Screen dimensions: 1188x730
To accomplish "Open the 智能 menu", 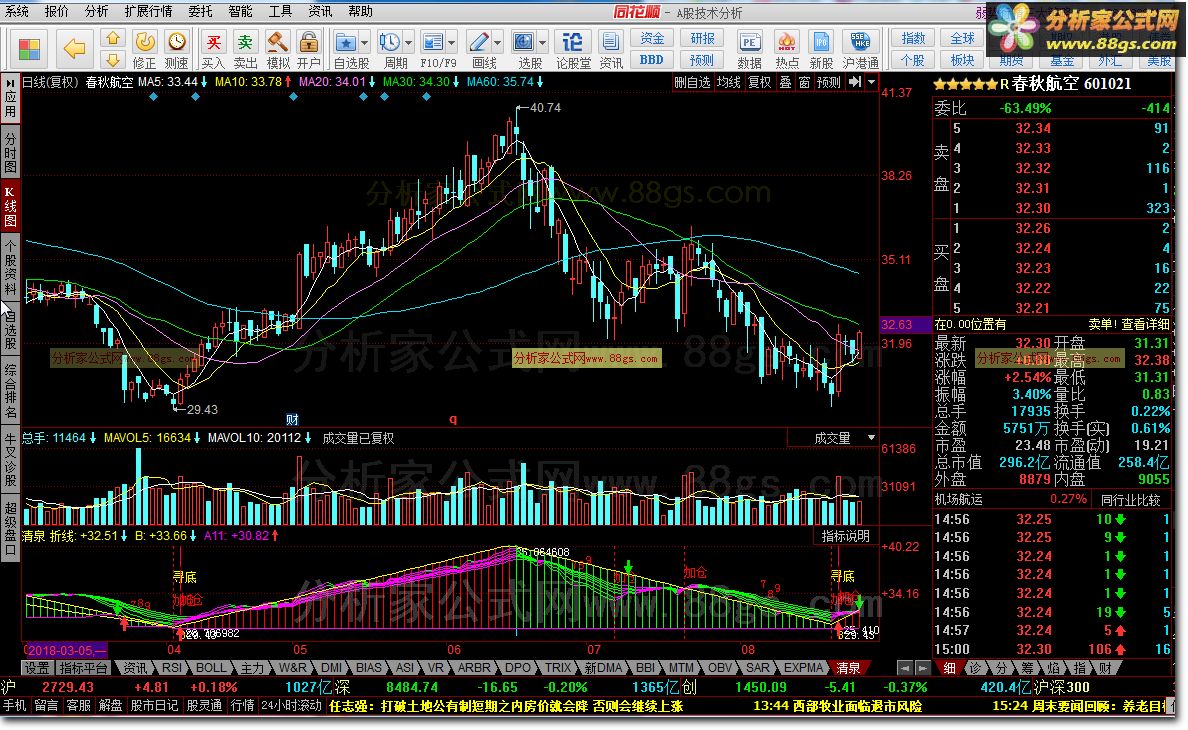I will click(240, 11).
